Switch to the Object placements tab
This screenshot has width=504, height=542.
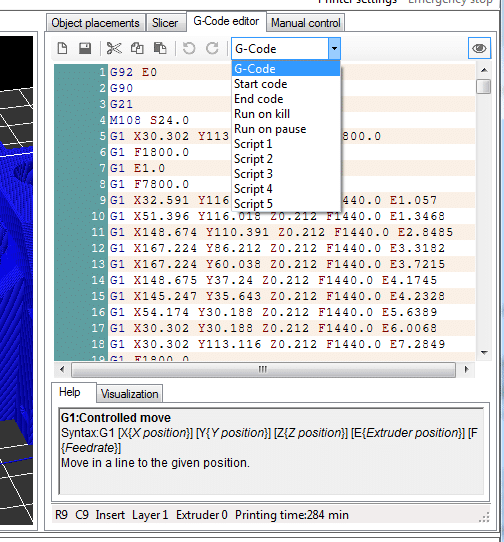[x=95, y=23]
